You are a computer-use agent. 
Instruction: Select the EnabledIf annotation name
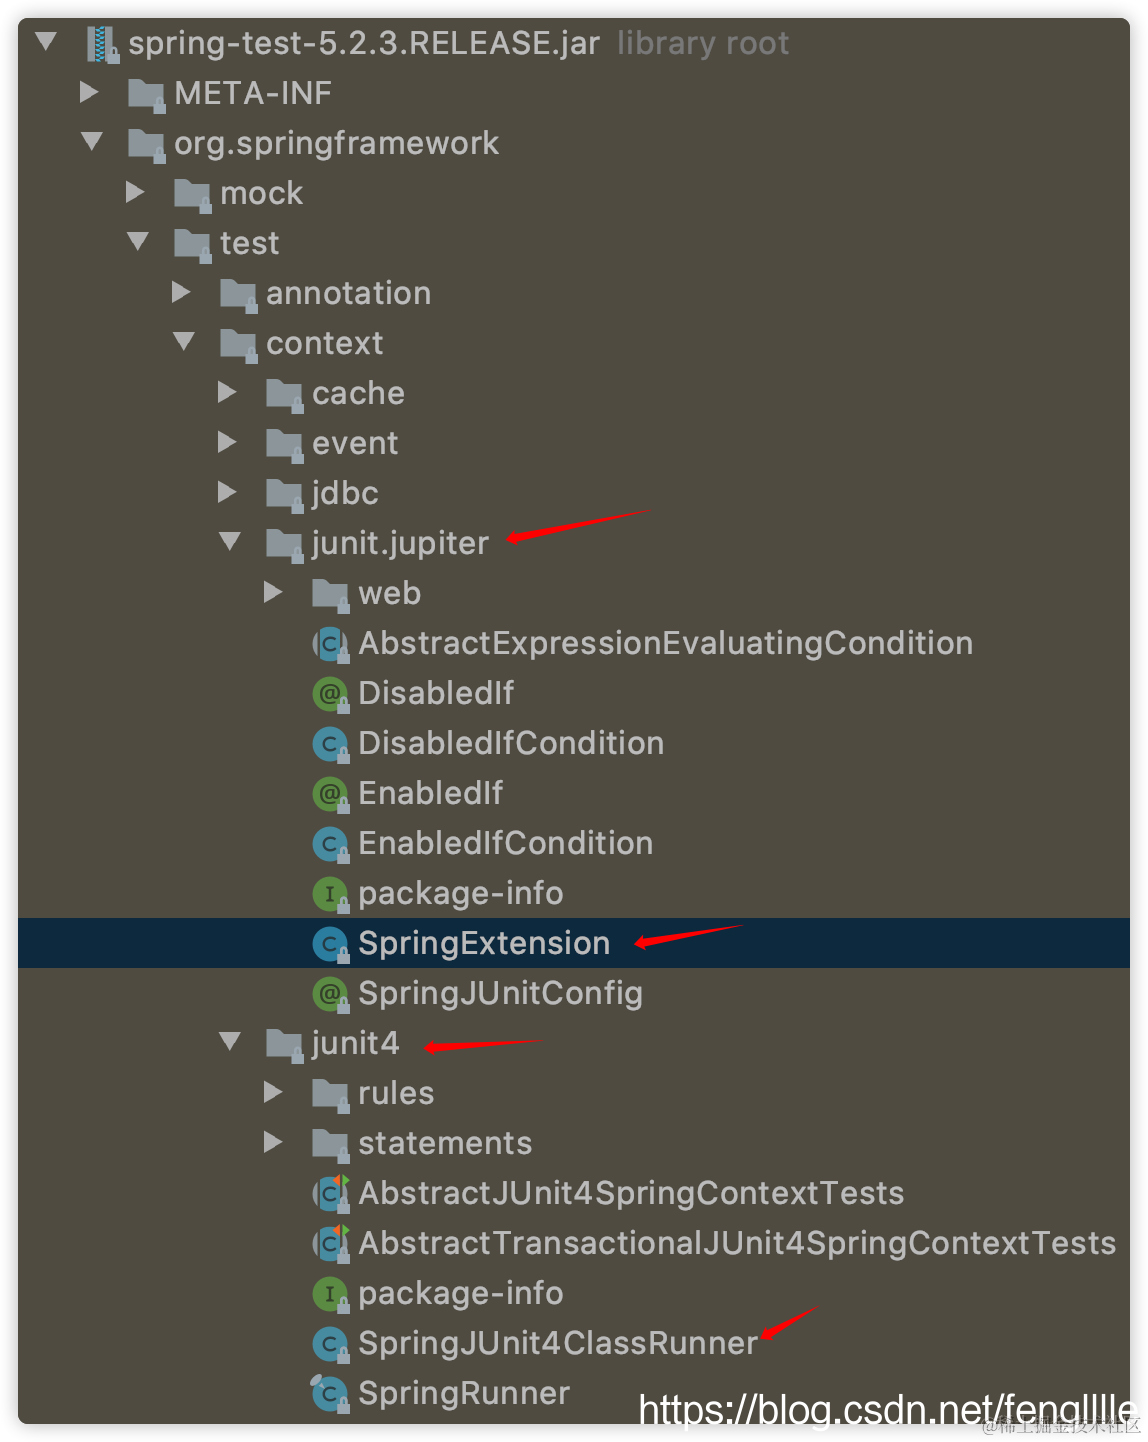tap(430, 793)
